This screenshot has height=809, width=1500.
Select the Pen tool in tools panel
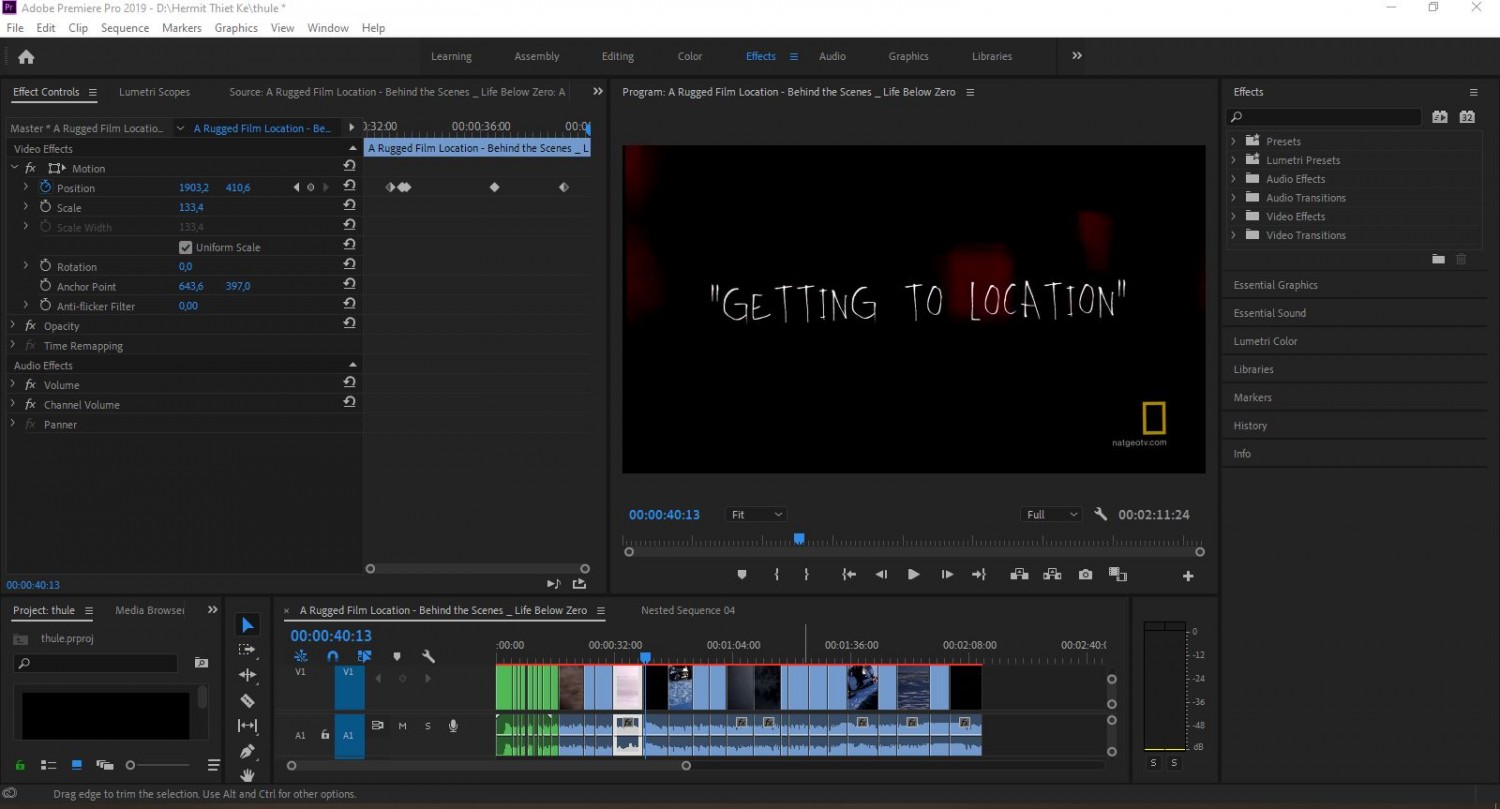point(247,751)
